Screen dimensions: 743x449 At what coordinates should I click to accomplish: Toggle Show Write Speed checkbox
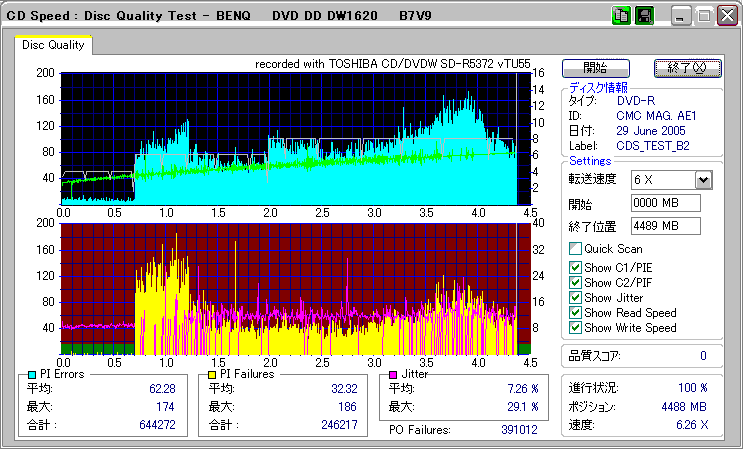575,328
